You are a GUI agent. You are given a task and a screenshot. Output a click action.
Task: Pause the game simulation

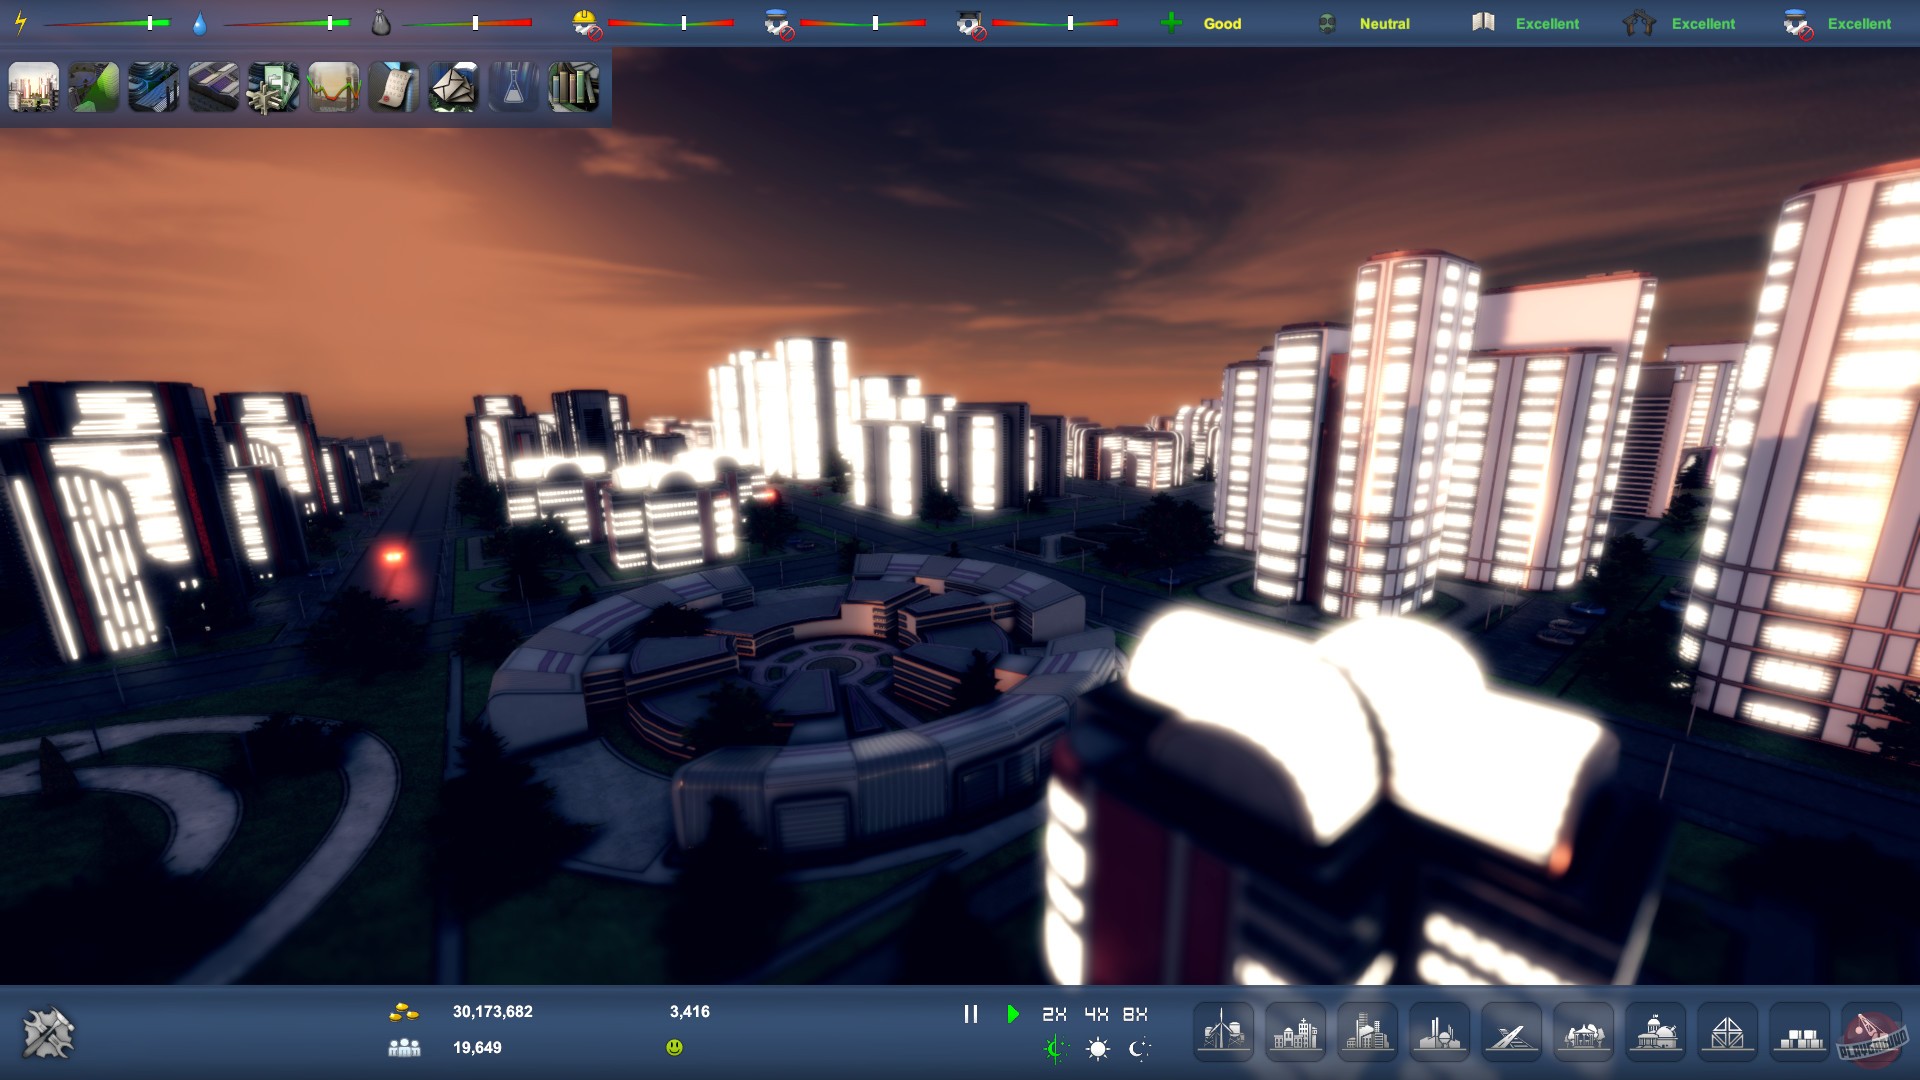click(970, 1014)
